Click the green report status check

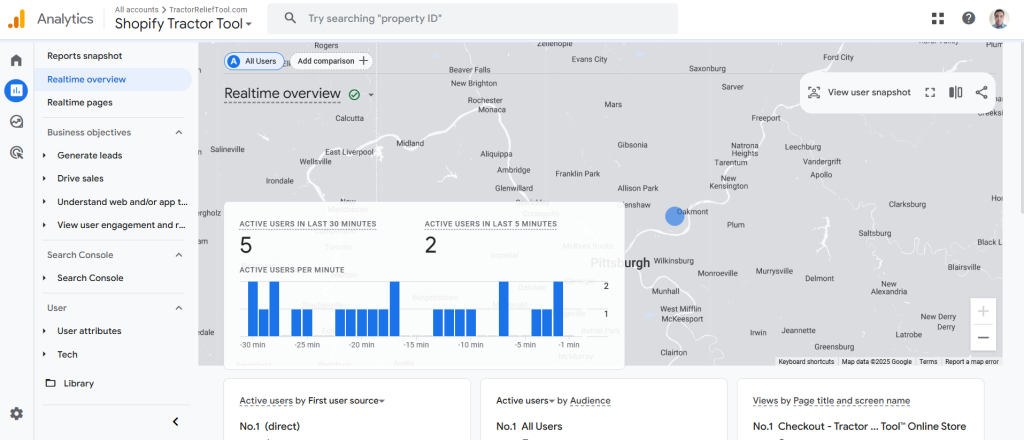(x=354, y=95)
